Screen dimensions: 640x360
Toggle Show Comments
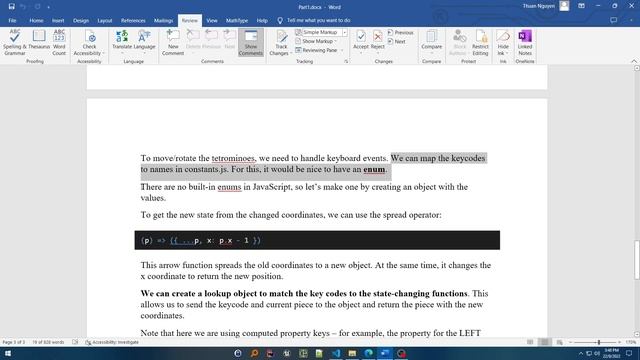(x=251, y=42)
